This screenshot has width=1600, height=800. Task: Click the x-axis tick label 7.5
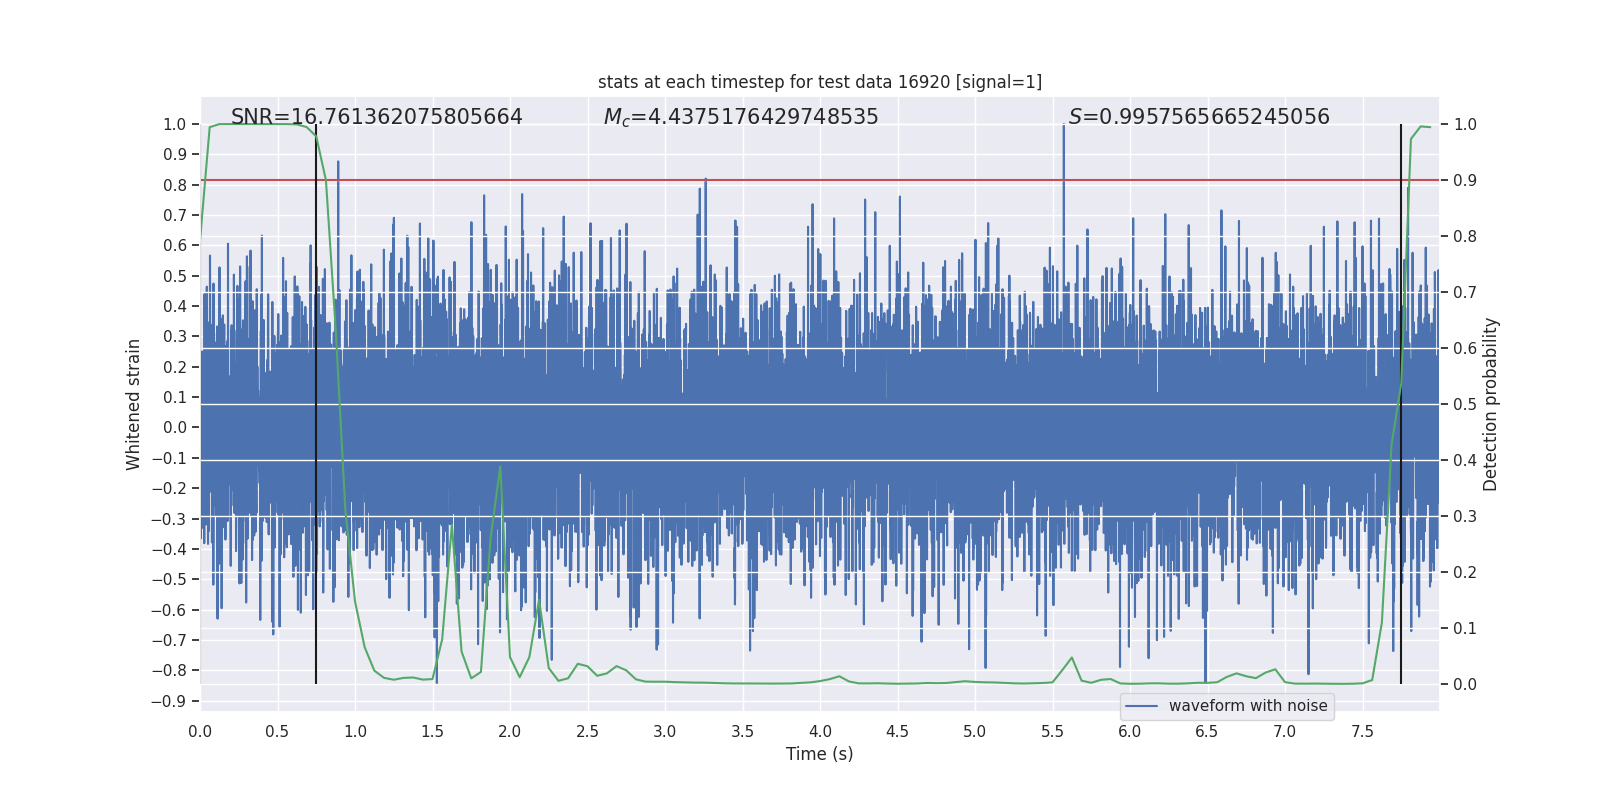[x=1362, y=731]
